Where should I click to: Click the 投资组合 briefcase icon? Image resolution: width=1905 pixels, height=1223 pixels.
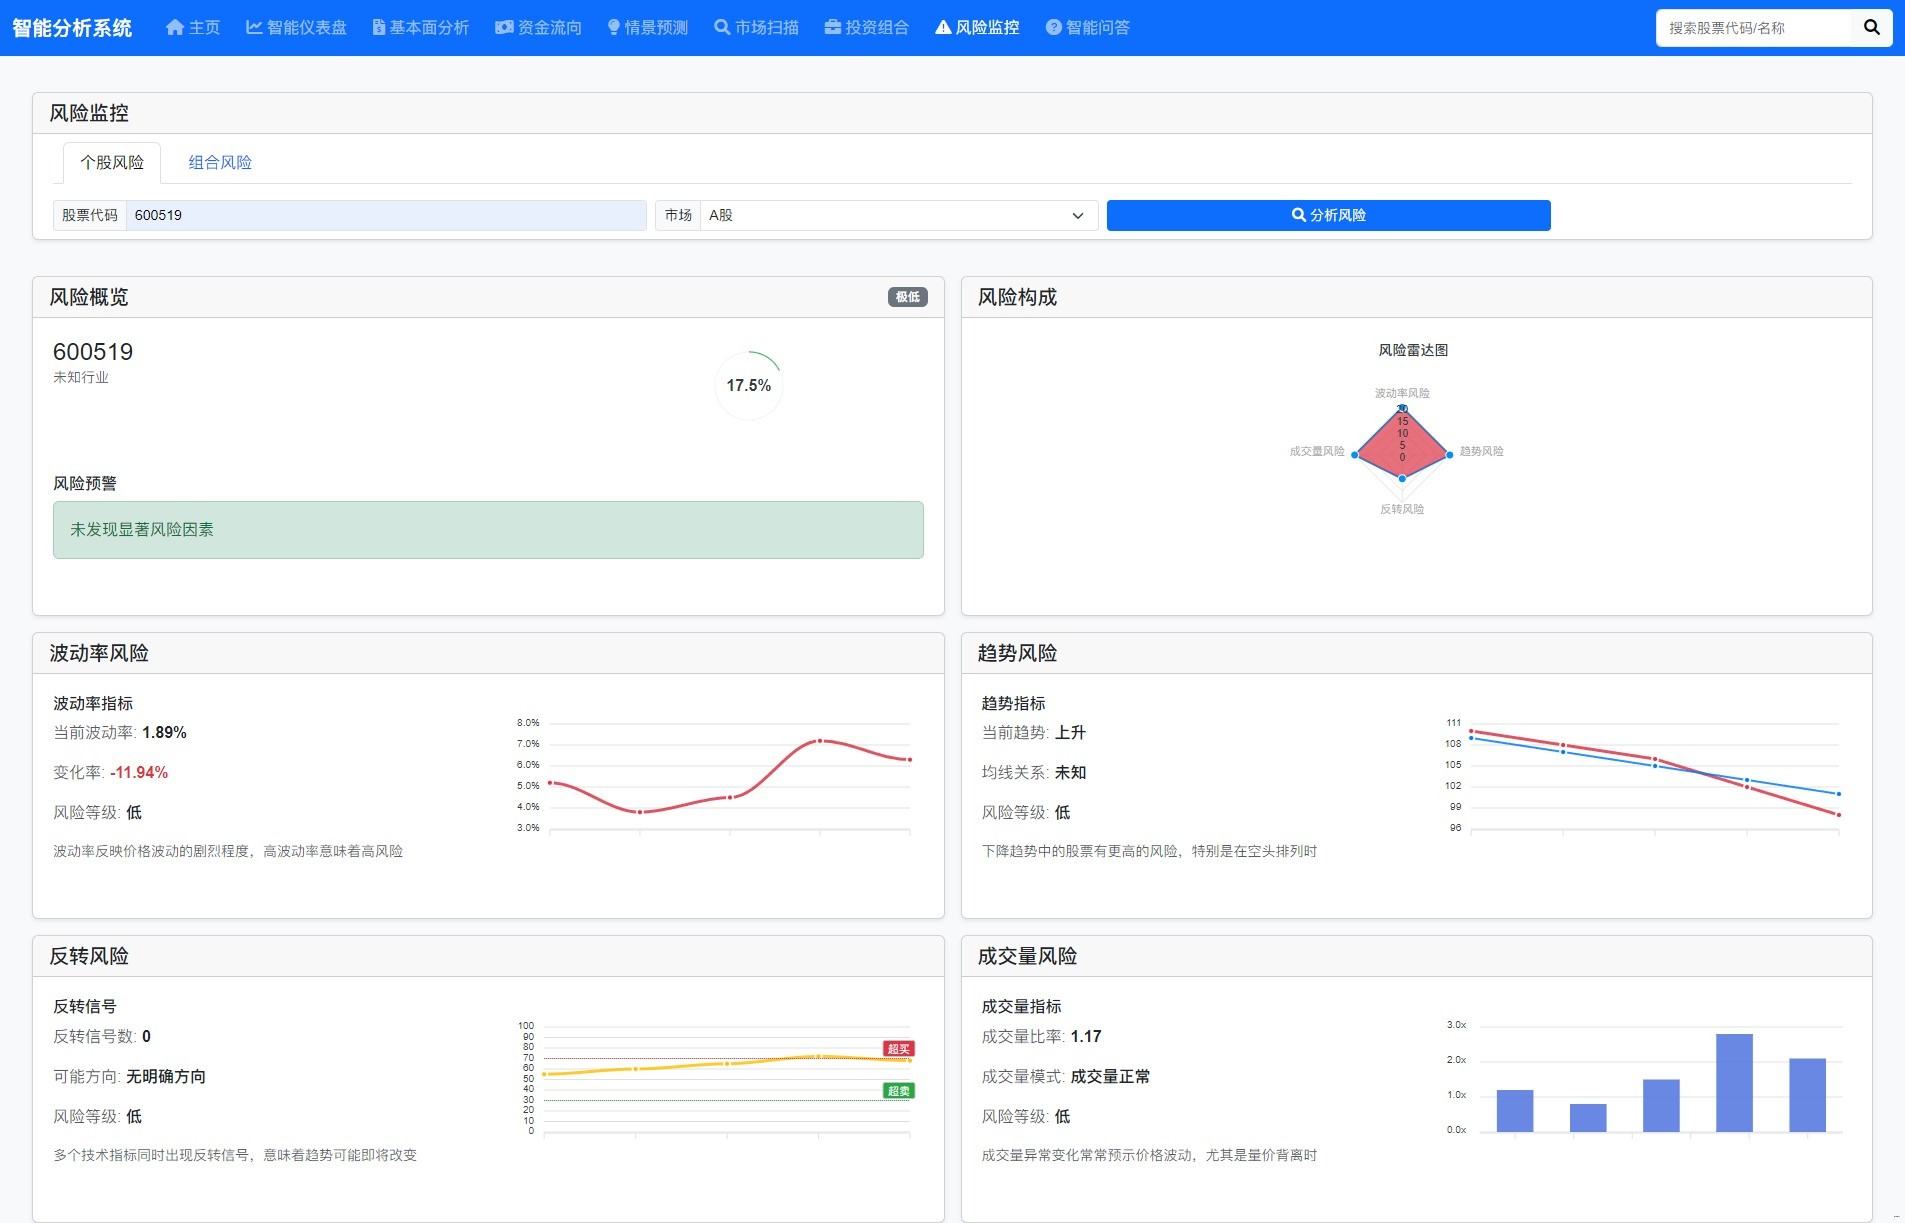[832, 27]
